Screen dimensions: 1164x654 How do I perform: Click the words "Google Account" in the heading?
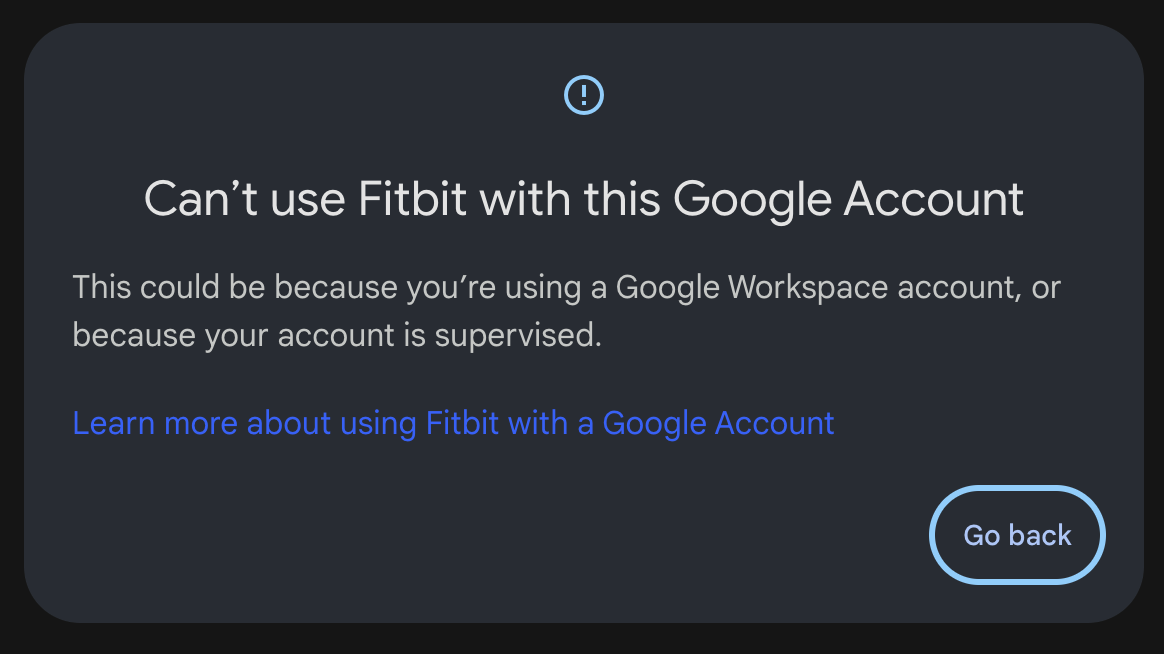pyautogui.click(x=857, y=199)
